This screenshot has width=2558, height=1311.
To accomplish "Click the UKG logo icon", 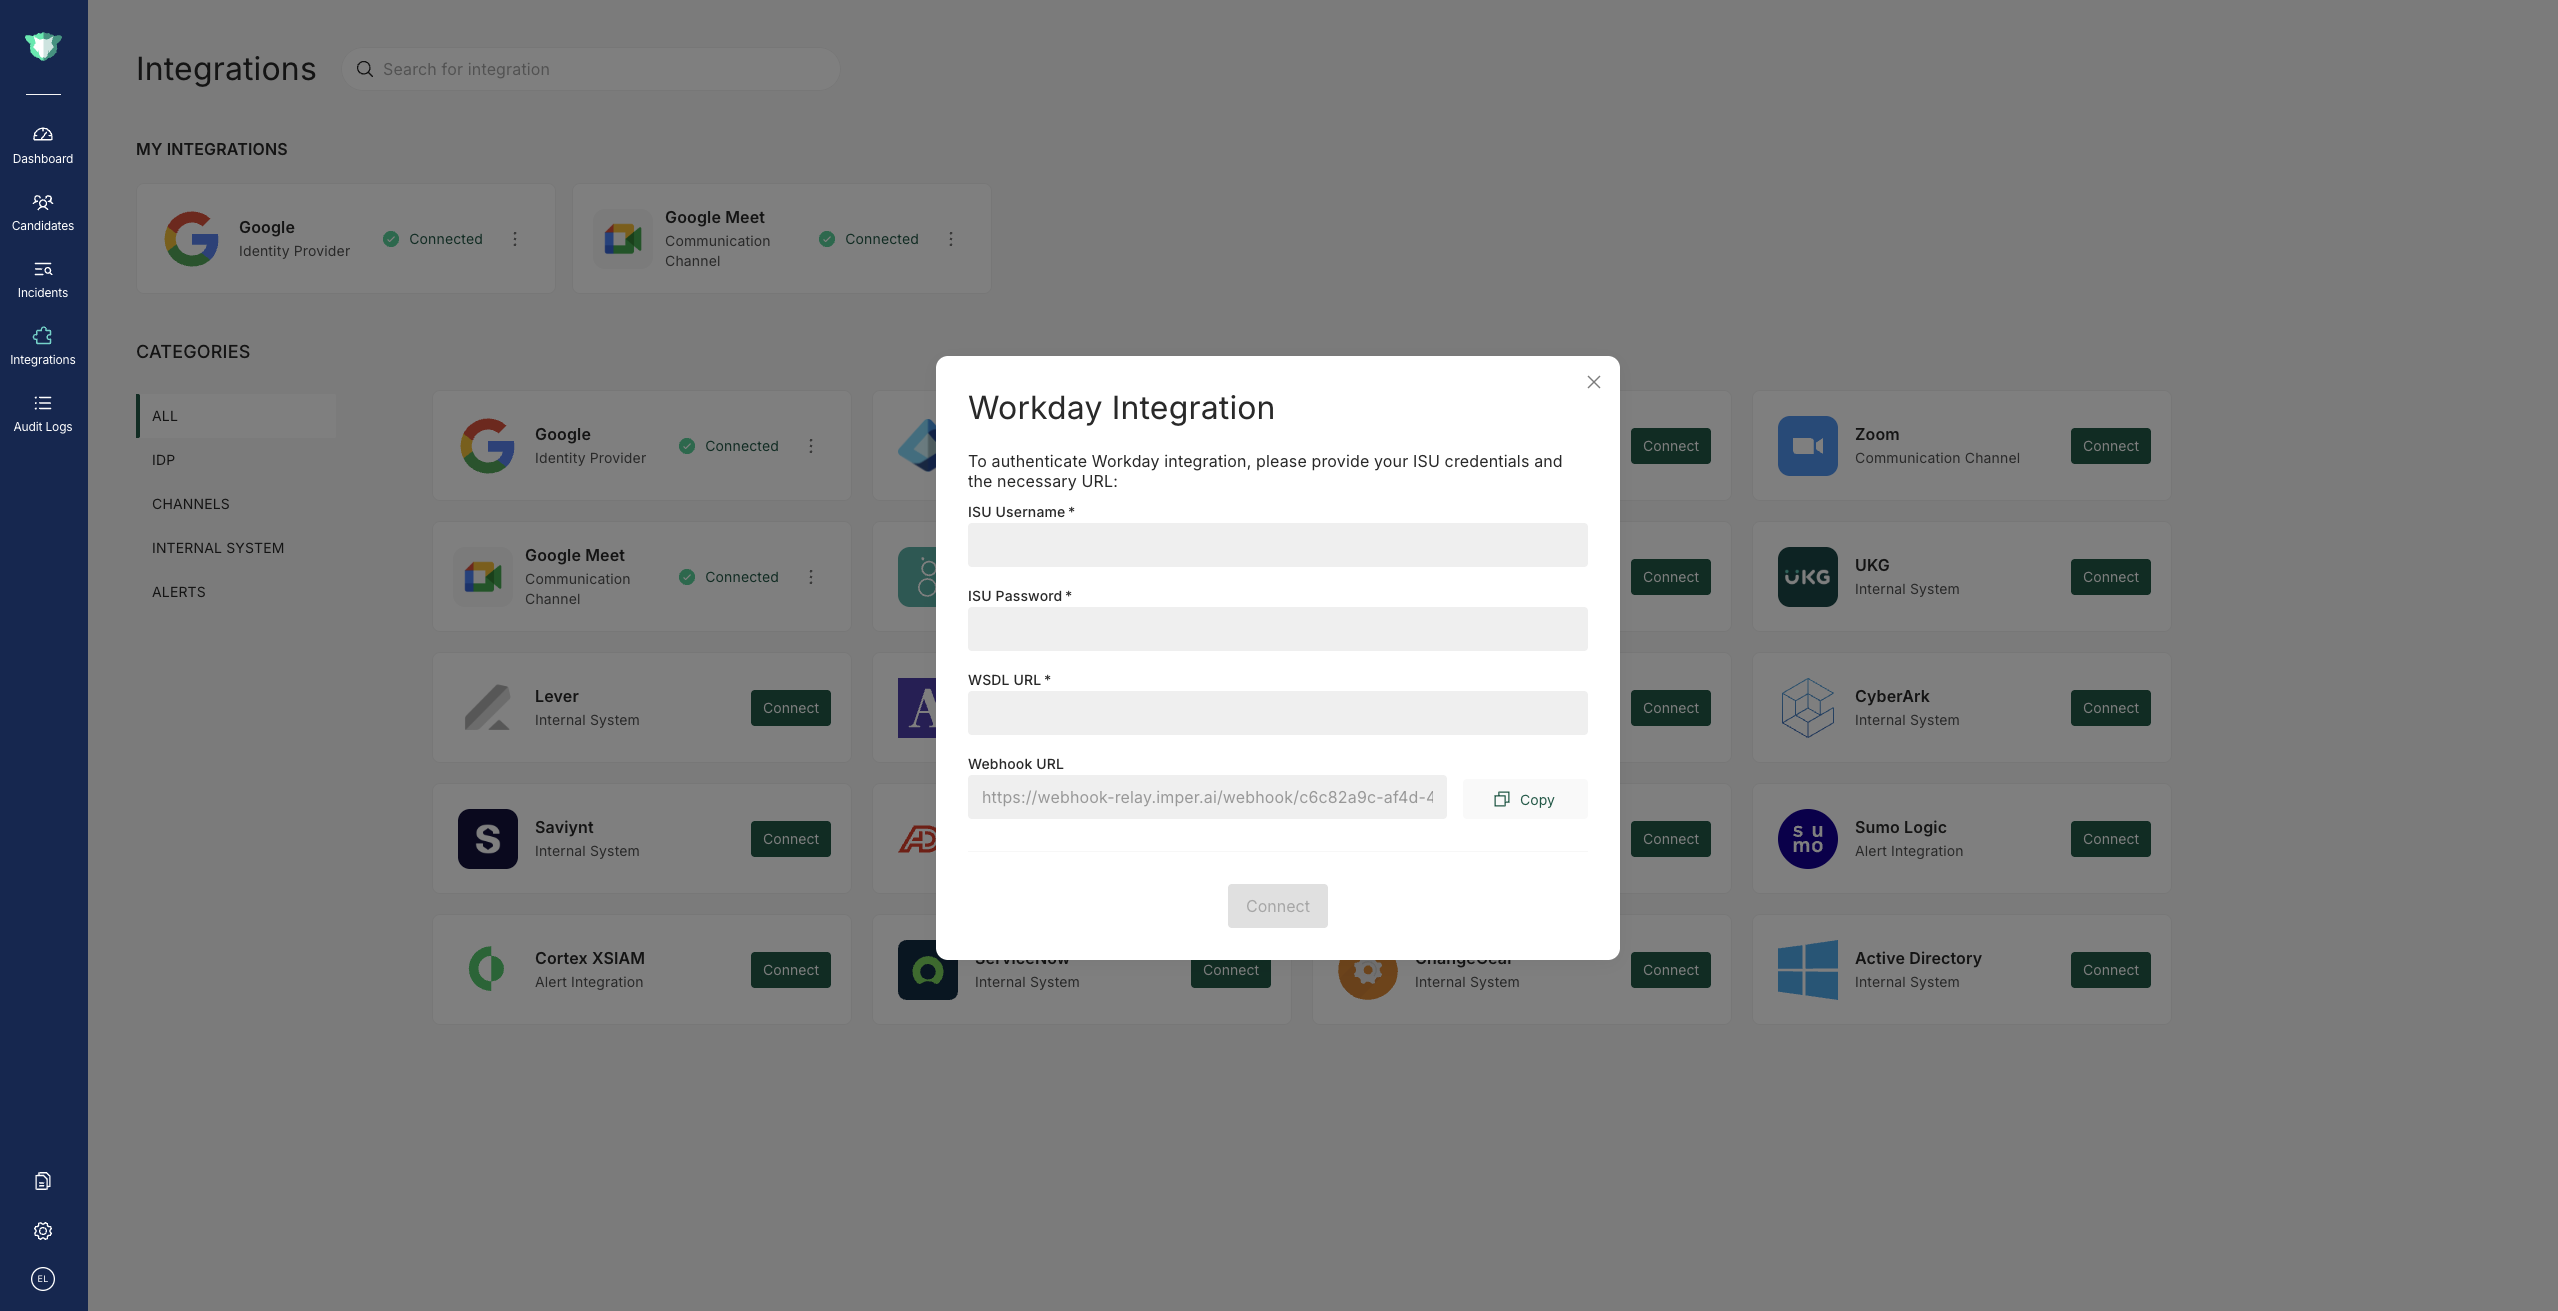I will (x=1808, y=577).
